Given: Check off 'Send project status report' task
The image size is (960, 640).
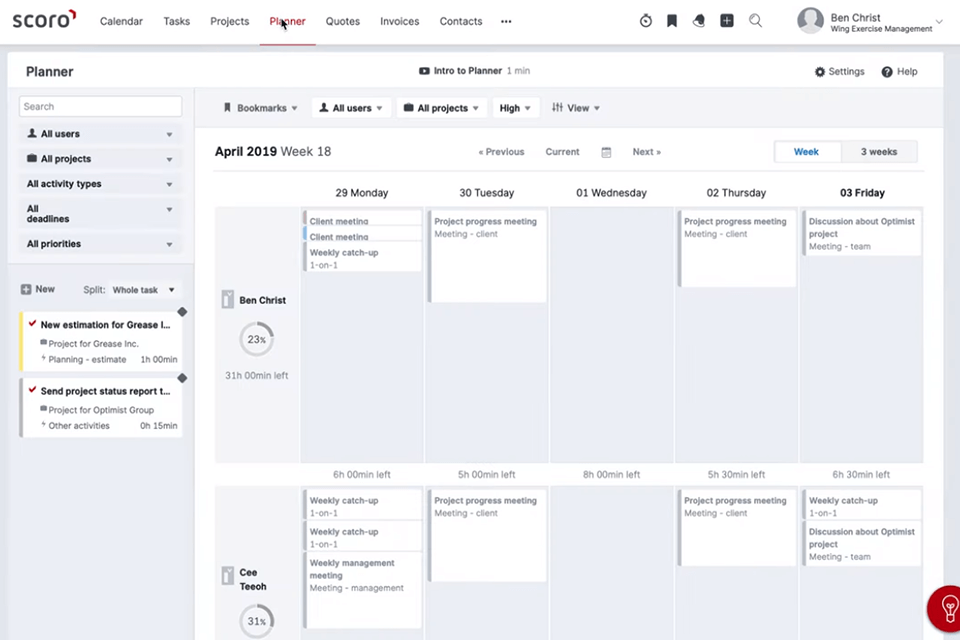Looking at the screenshot, I should tap(33, 391).
